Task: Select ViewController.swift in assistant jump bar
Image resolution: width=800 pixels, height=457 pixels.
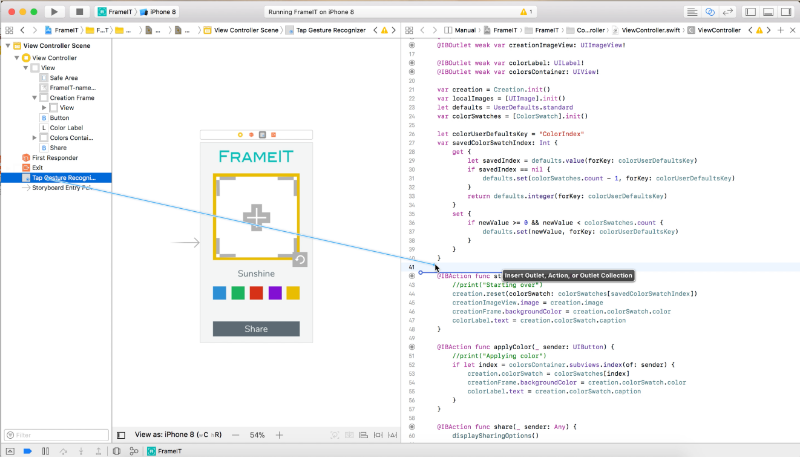Action: [x=646, y=30]
